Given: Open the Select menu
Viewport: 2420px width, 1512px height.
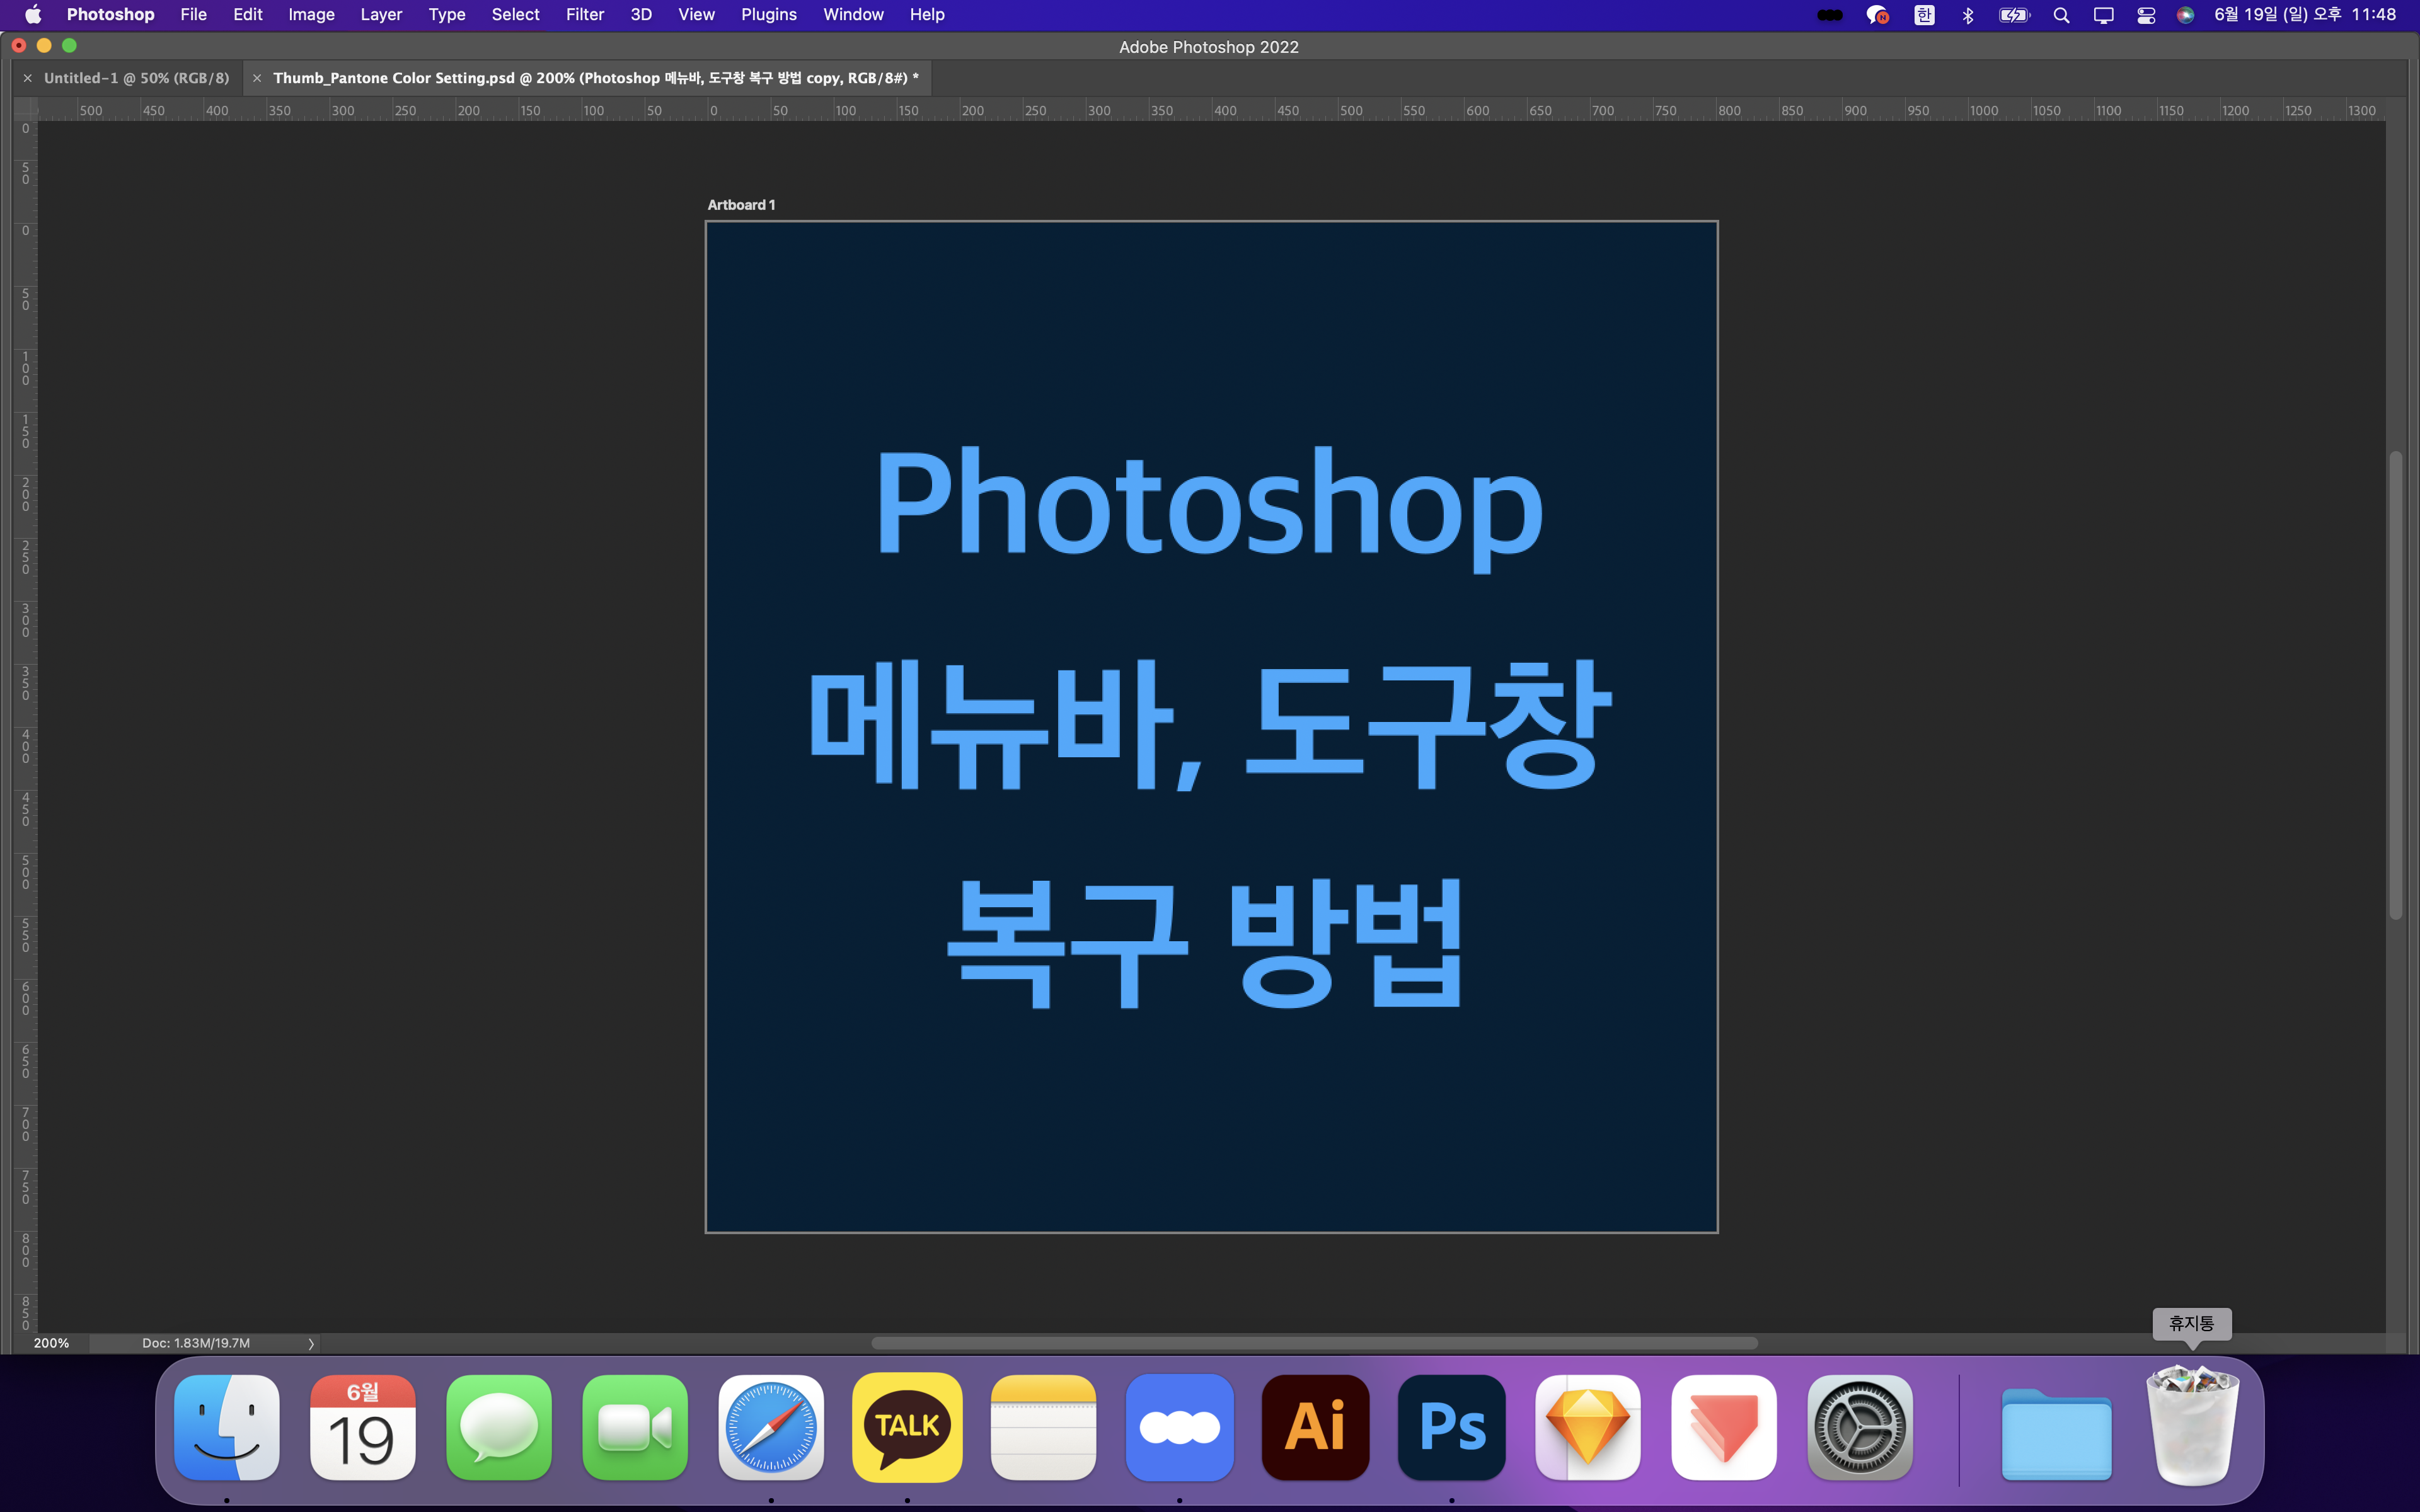Looking at the screenshot, I should [x=515, y=14].
